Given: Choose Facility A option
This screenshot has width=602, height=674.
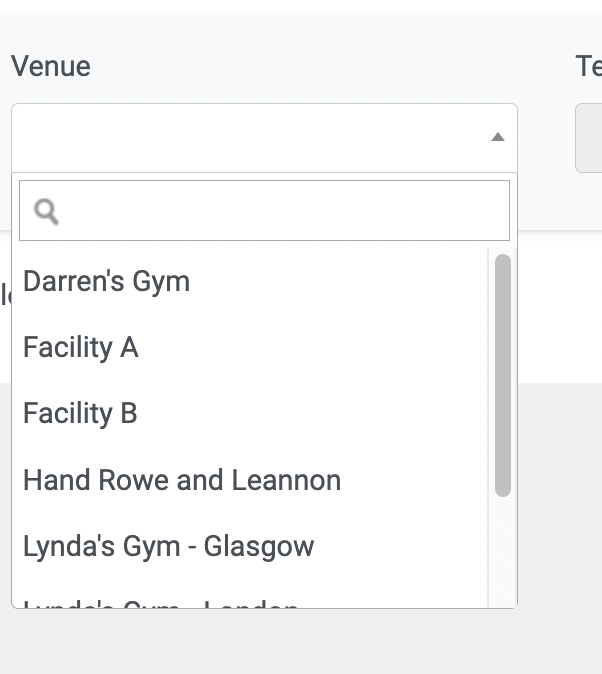Looking at the screenshot, I should click(80, 347).
